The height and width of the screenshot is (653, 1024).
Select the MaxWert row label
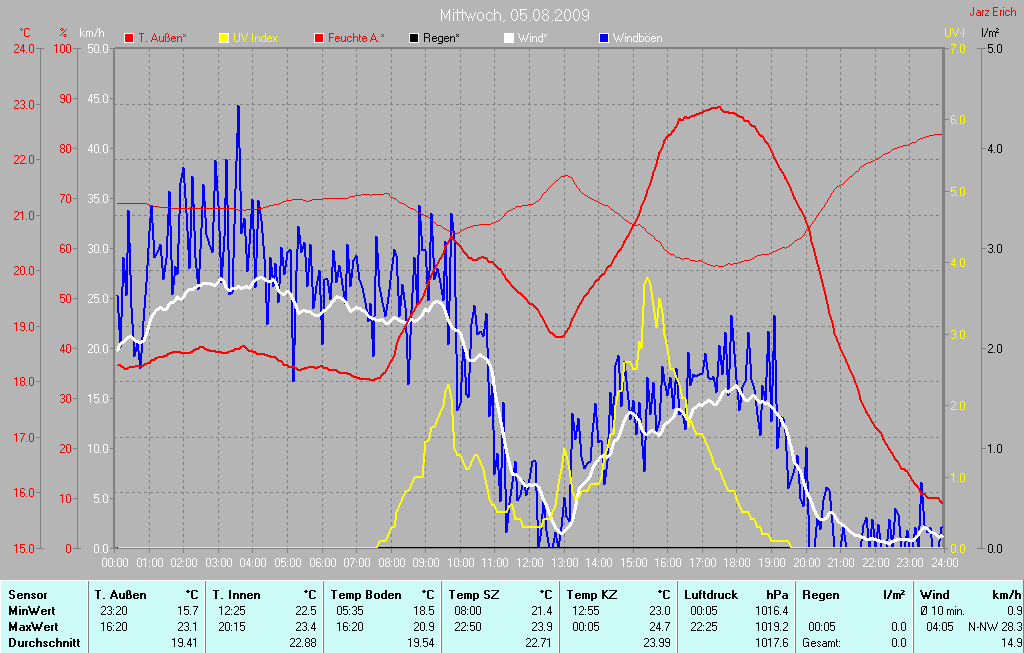click(x=32, y=627)
